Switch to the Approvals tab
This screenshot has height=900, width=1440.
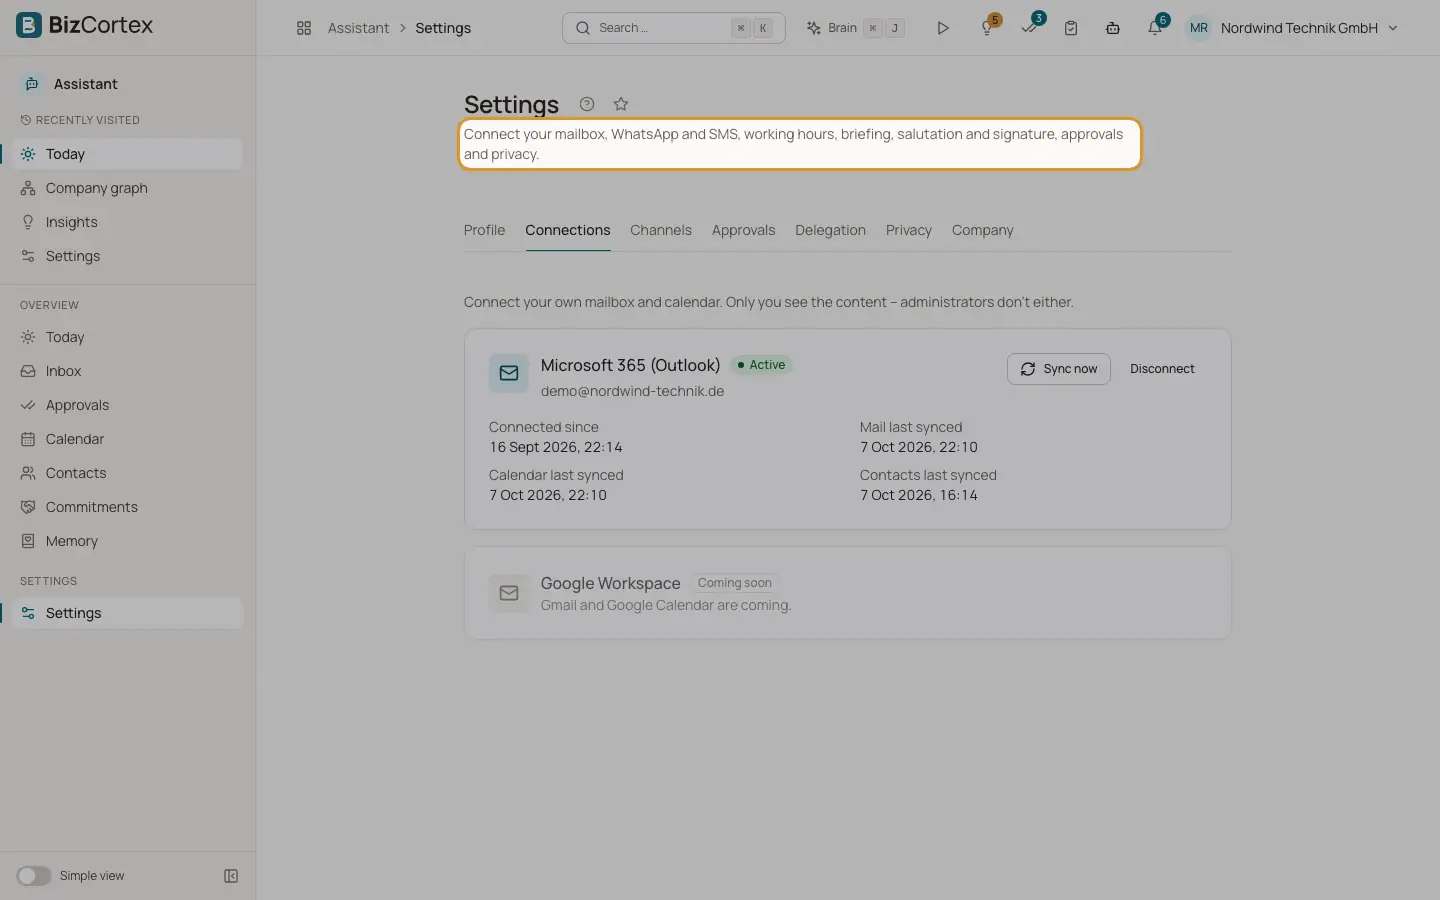(743, 230)
